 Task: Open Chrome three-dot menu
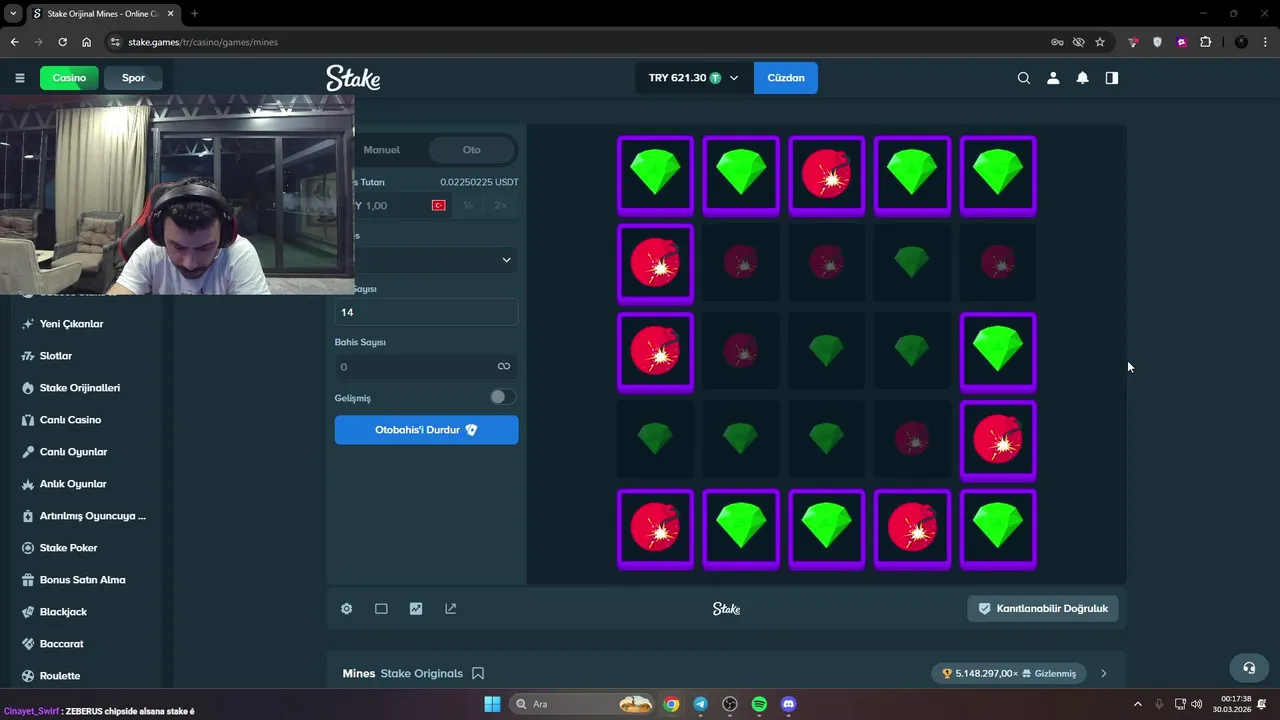point(1265,42)
